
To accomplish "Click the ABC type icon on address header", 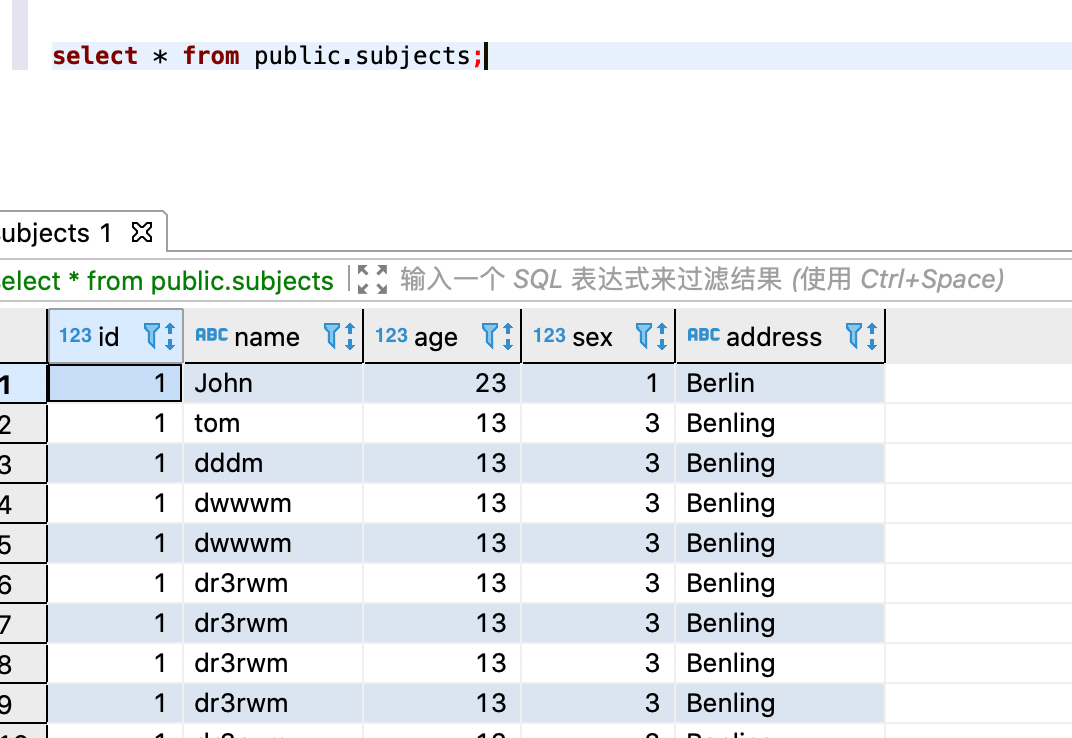I will point(704,334).
